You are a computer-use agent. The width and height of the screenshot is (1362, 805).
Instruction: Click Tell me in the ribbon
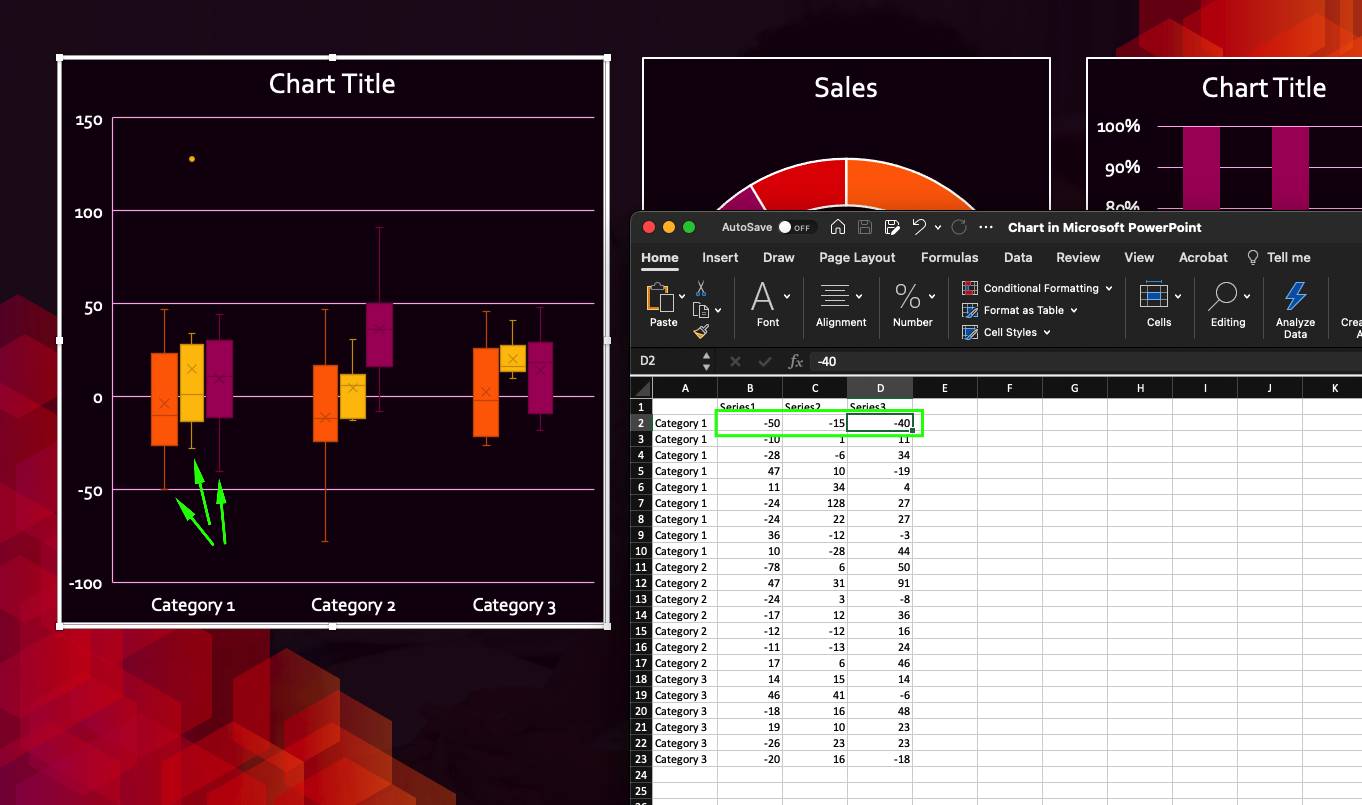(1287, 257)
